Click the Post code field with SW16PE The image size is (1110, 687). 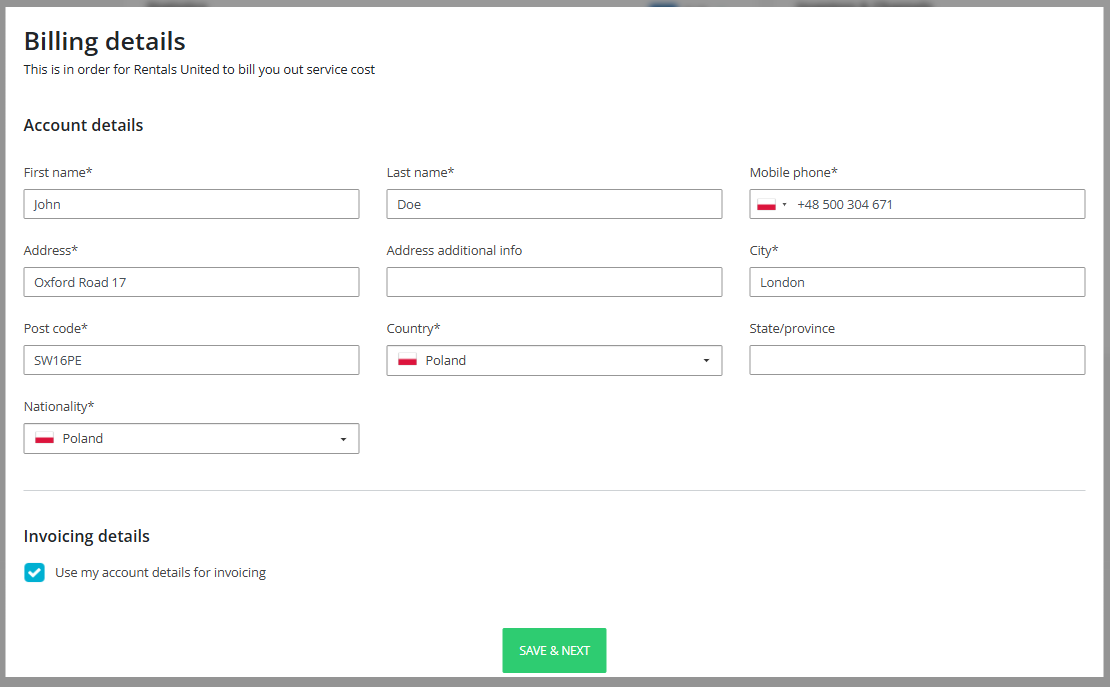point(191,360)
